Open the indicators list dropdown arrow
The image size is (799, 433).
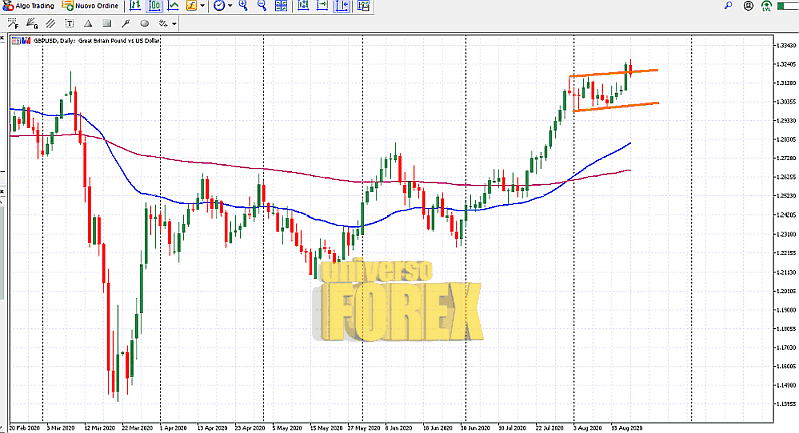tap(203, 6)
